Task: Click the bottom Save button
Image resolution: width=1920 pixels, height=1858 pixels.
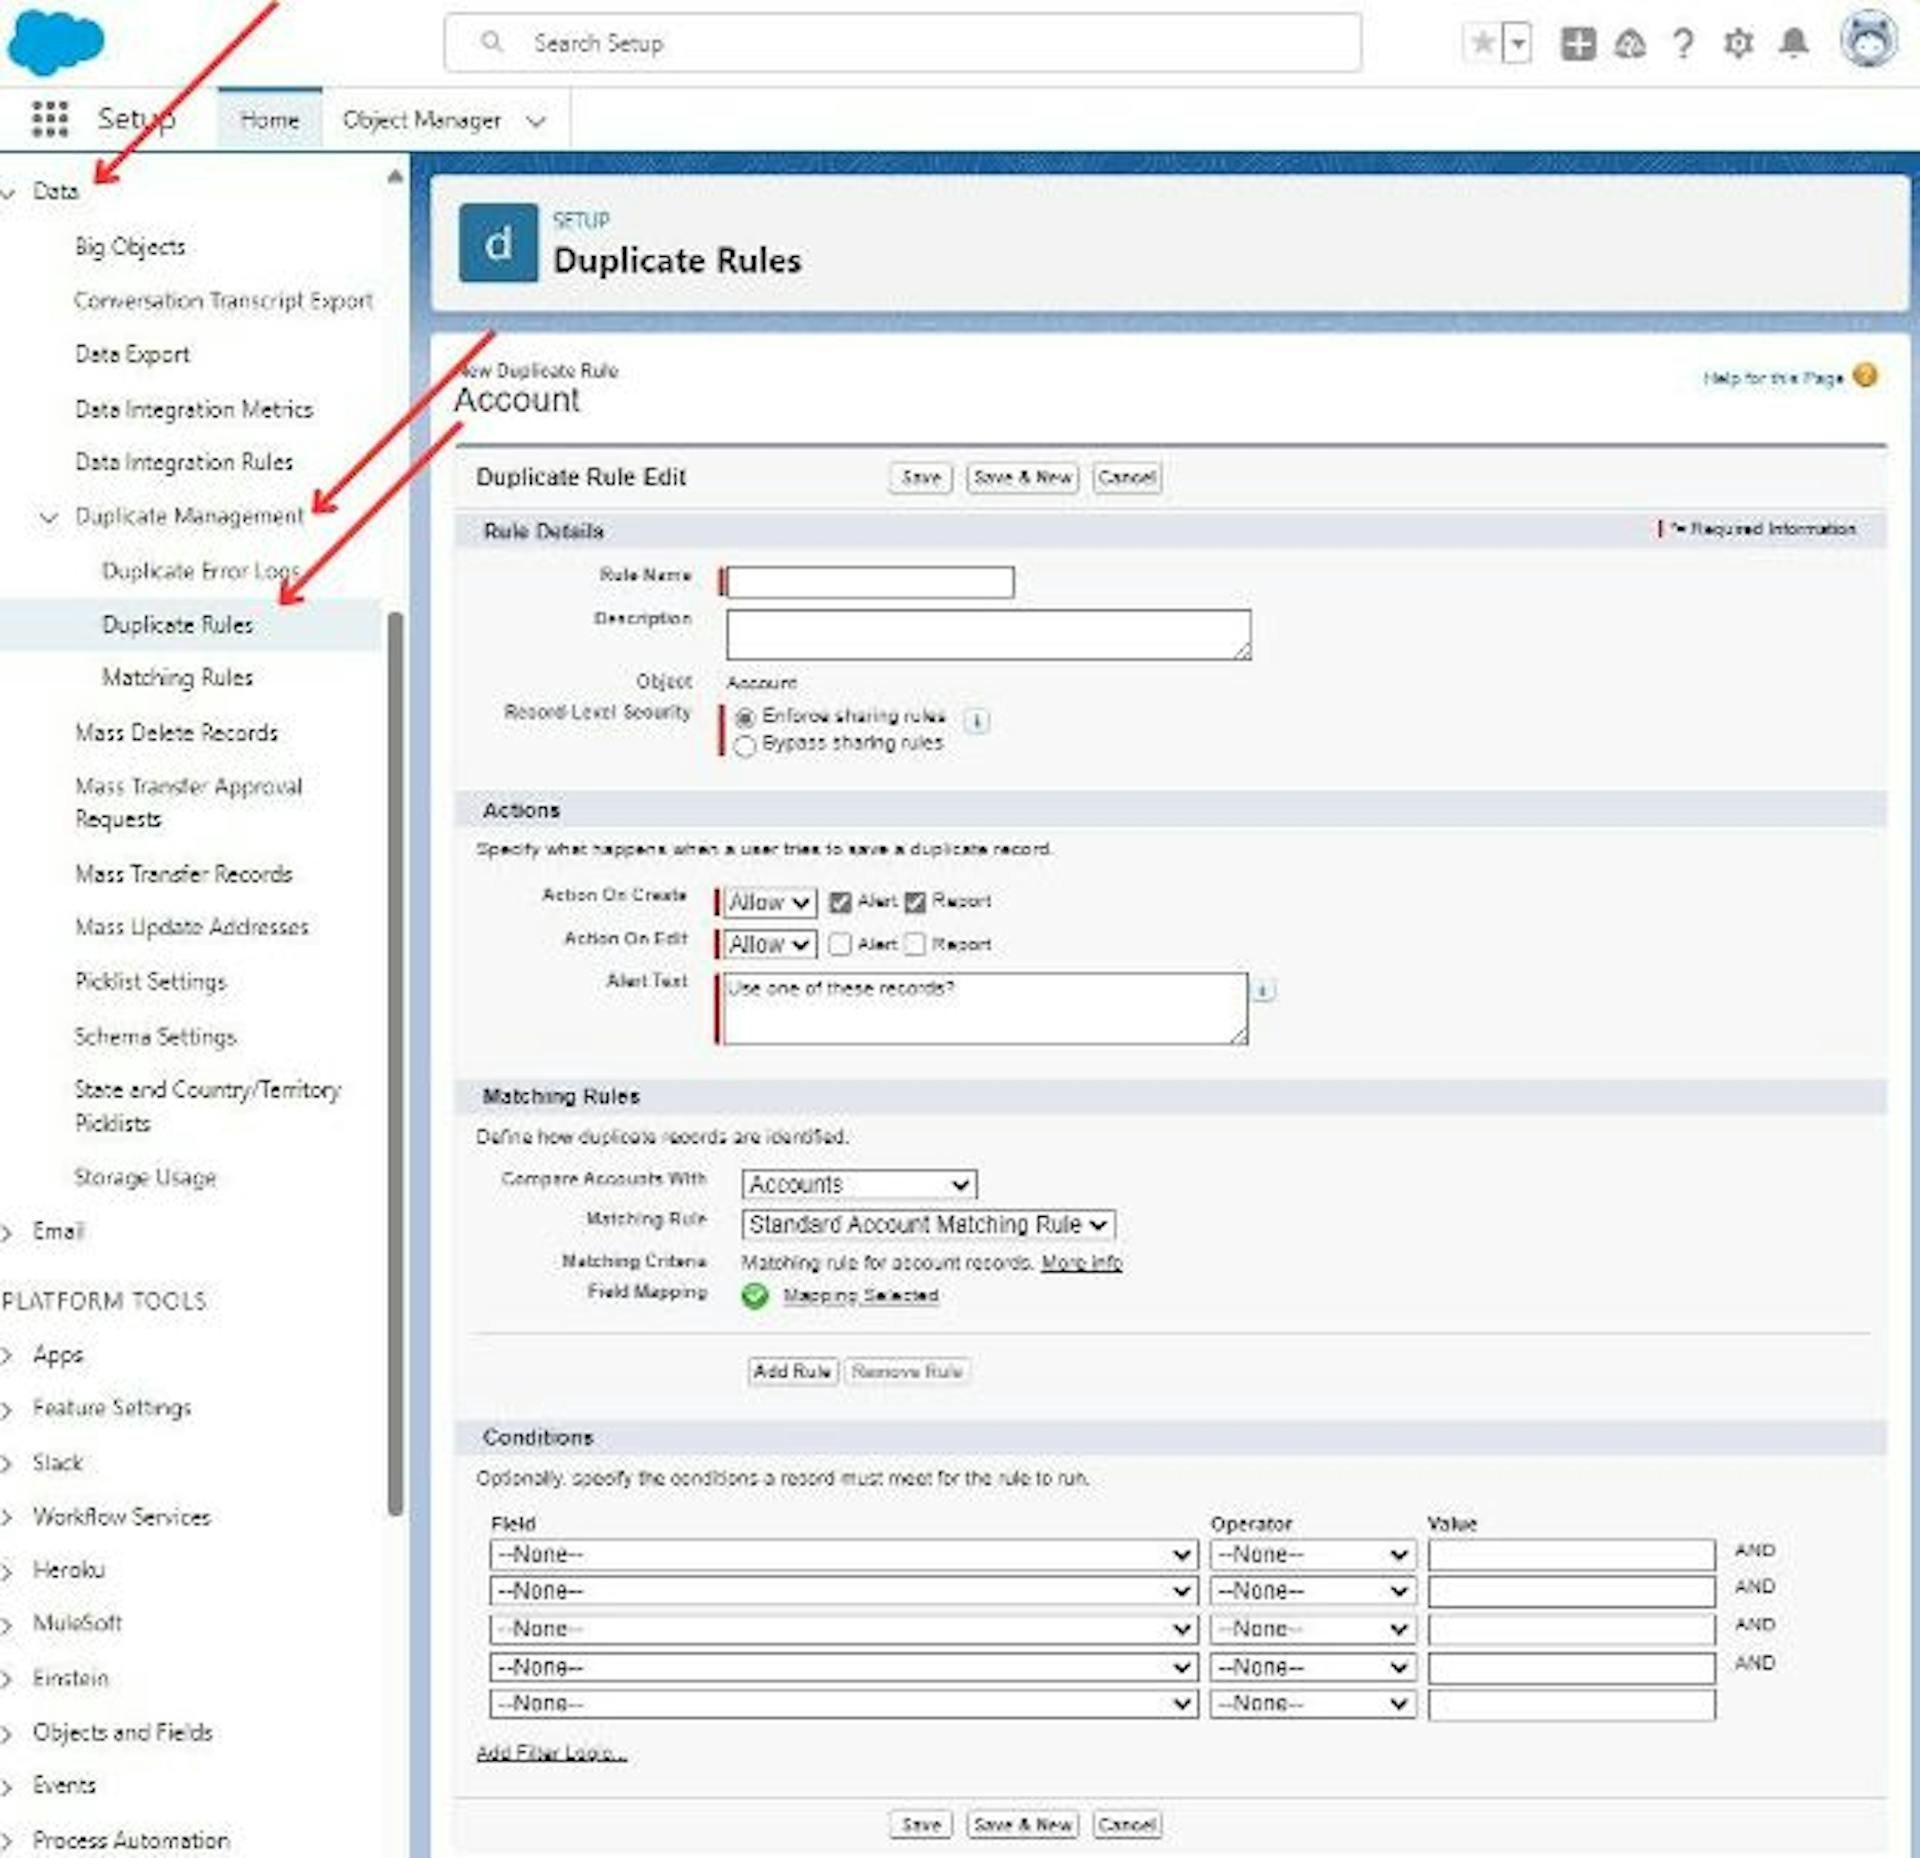Action: [920, 1824]
